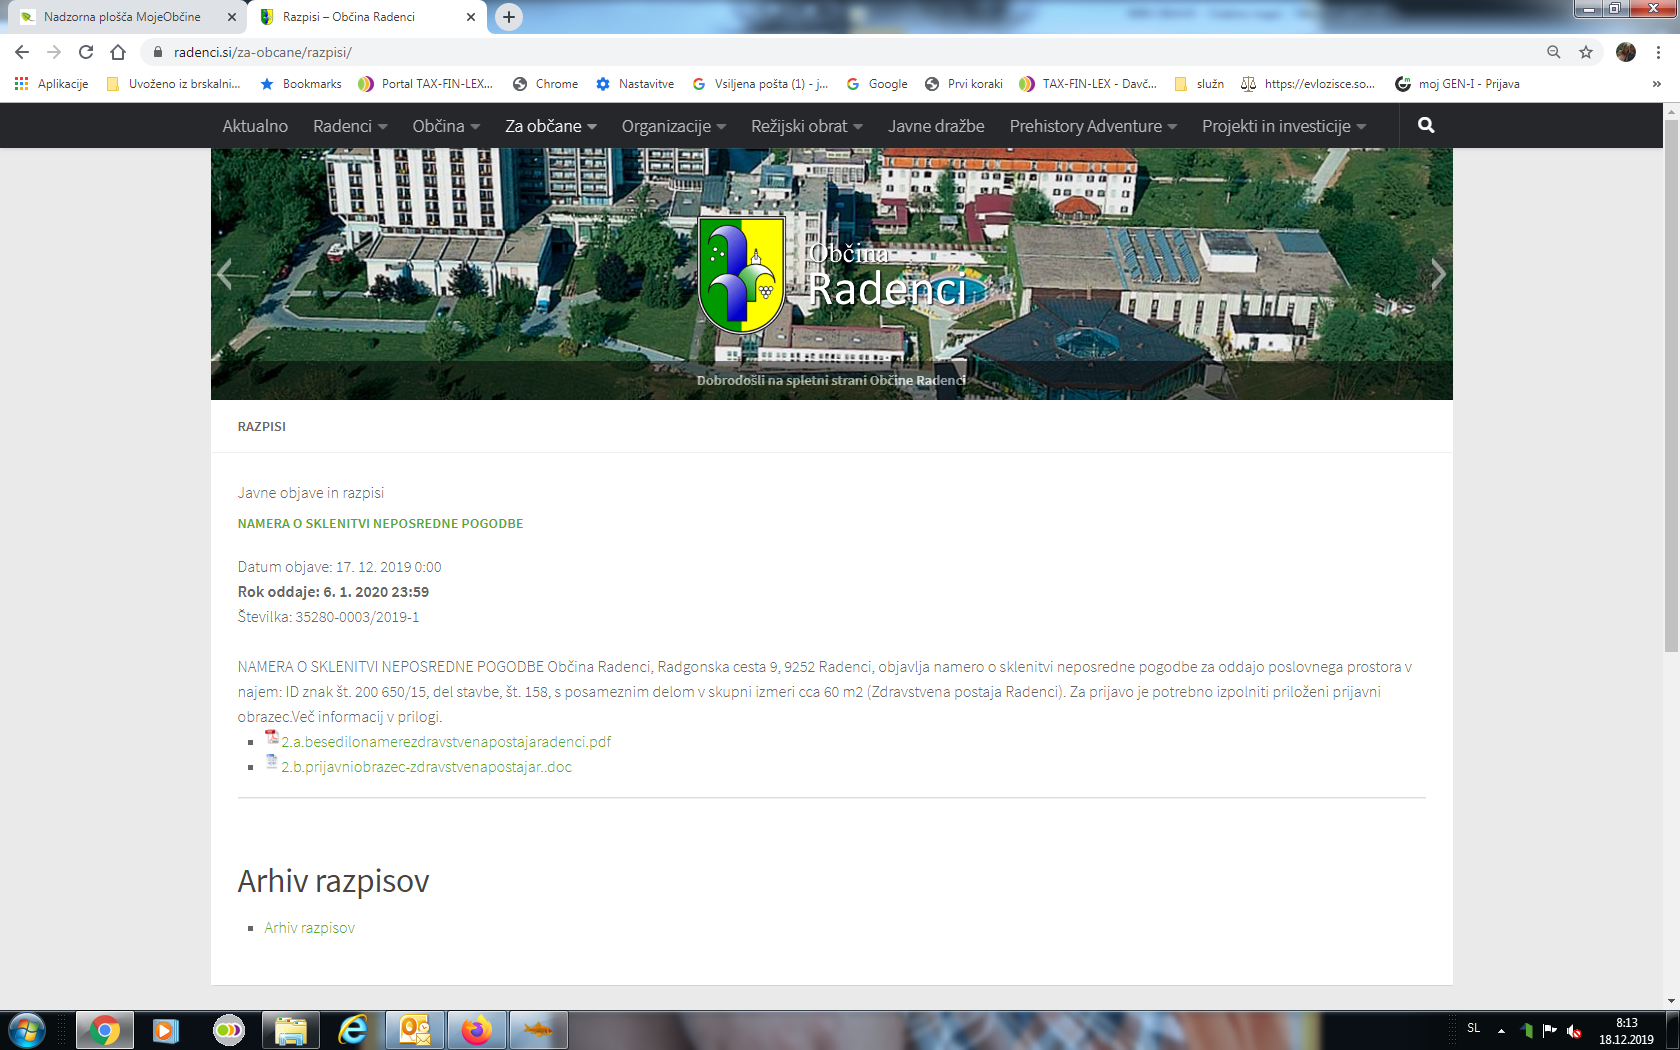Open the Aktualno menu item
1680x1050 pixels.
pyautogui.click(x=255, y=126)
